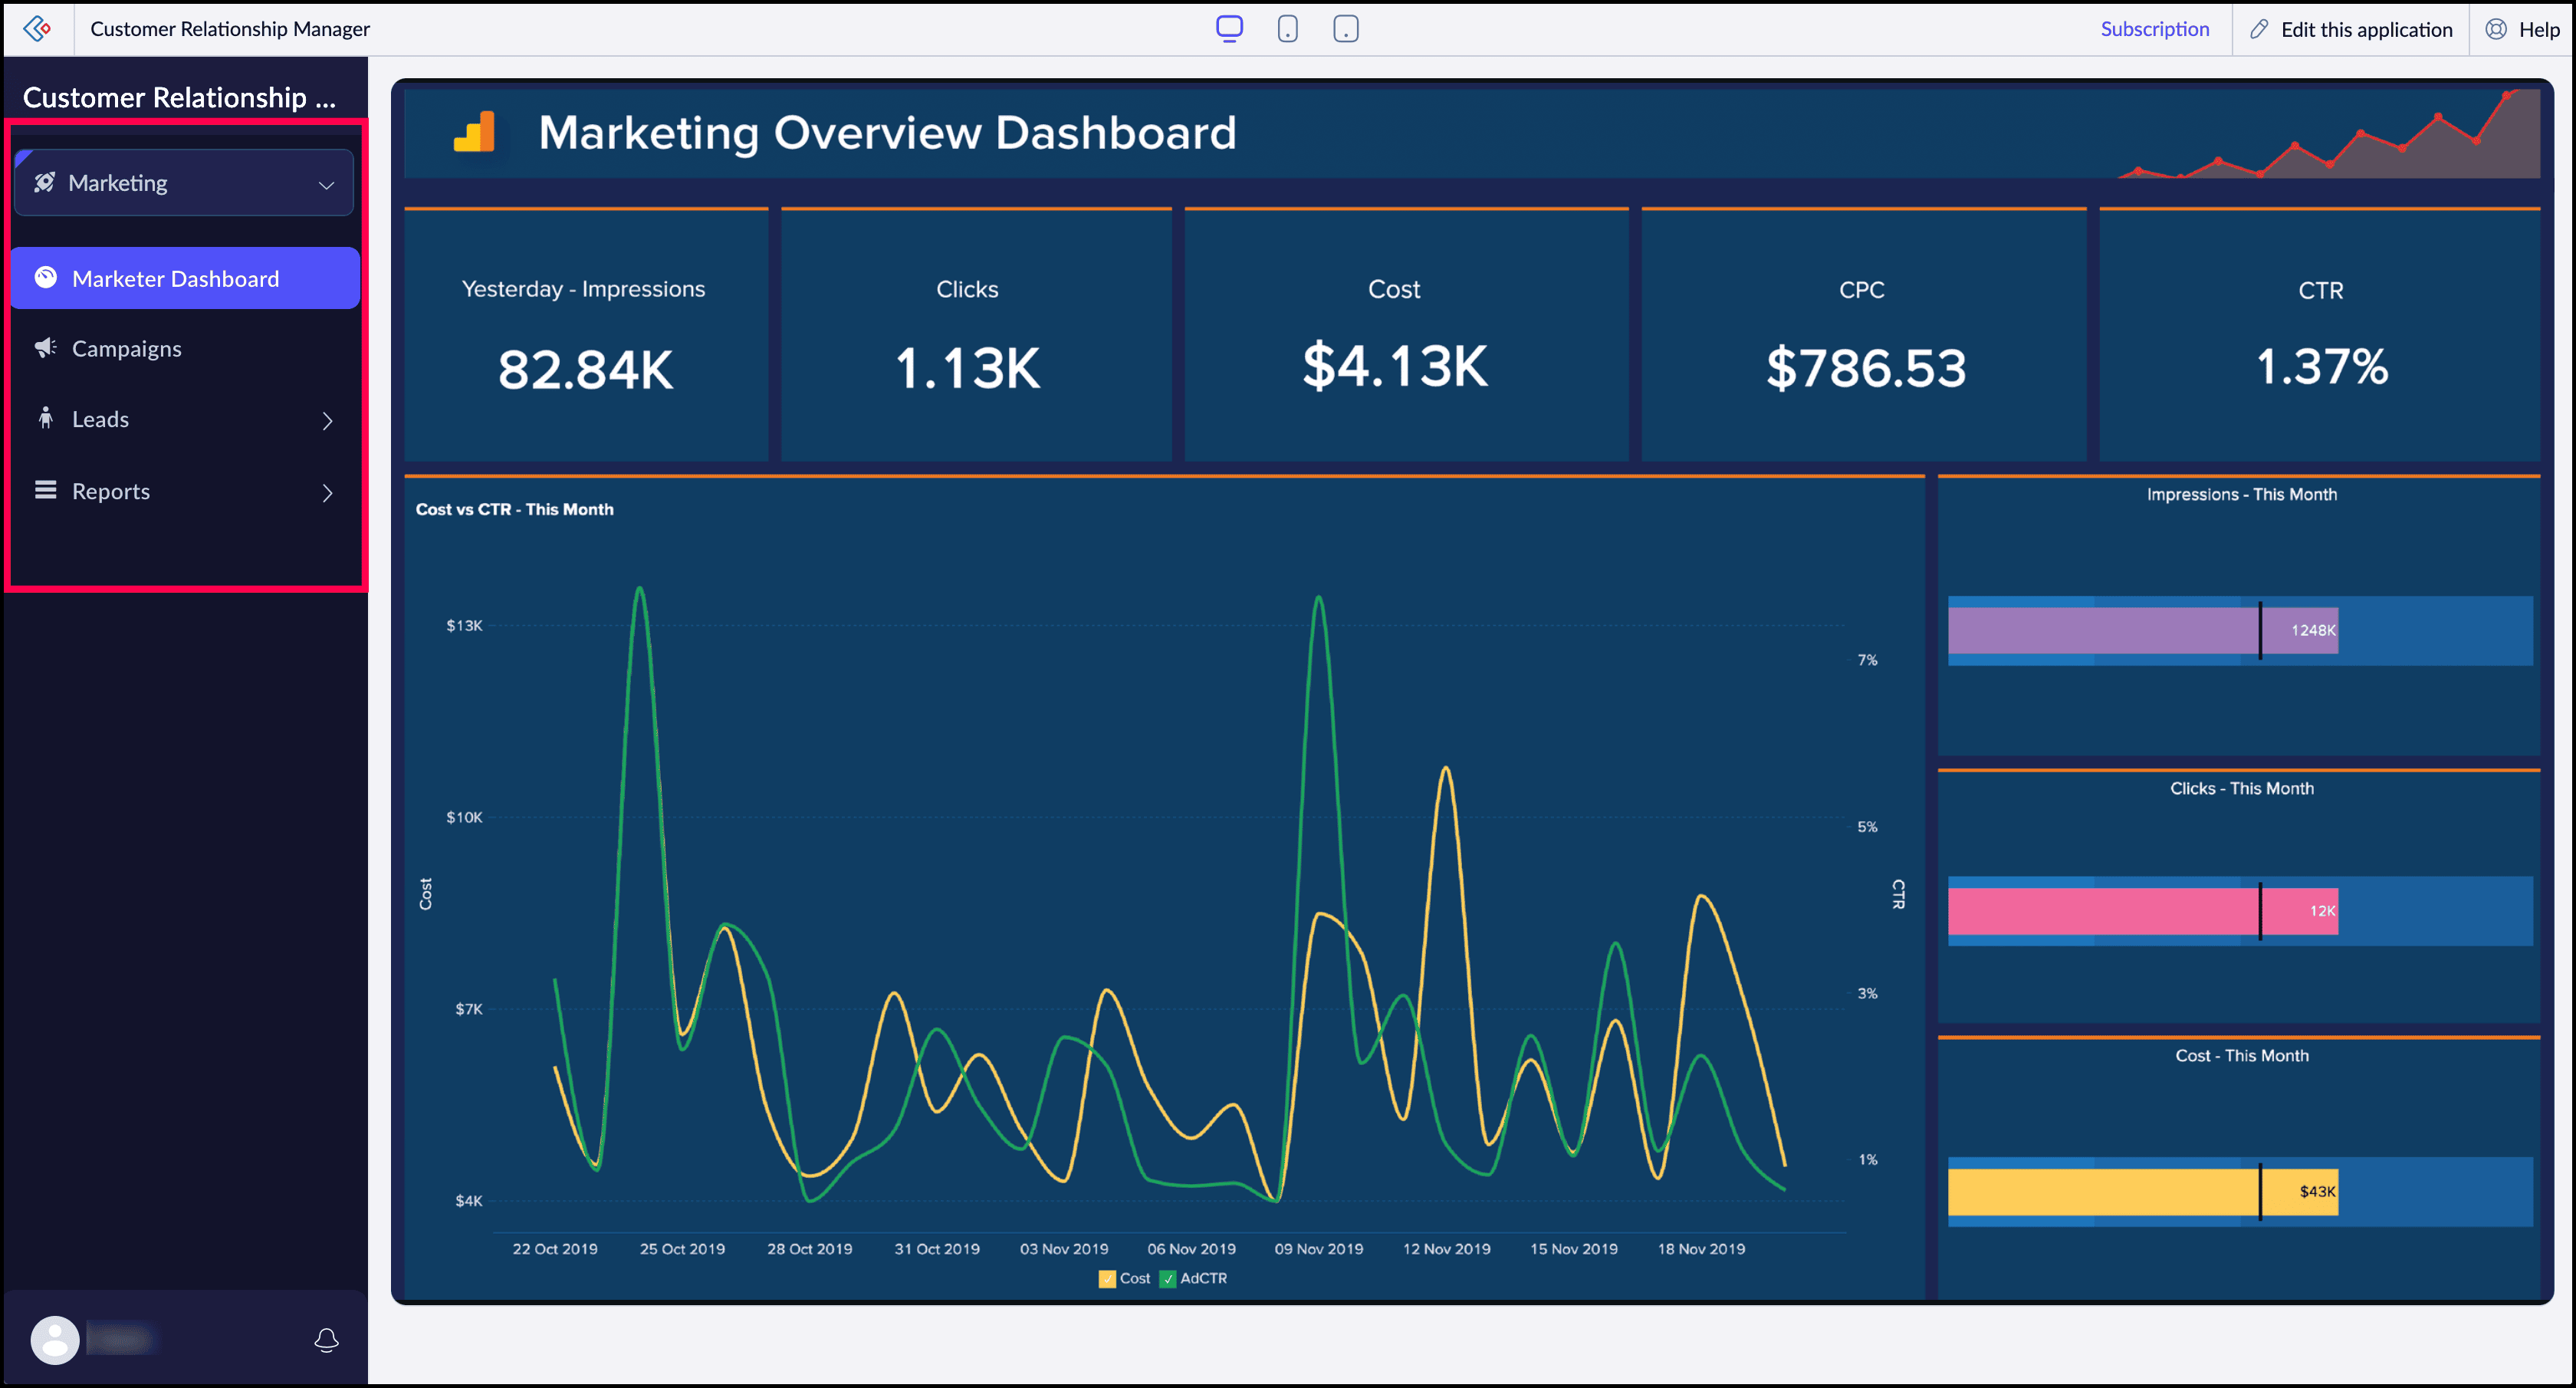Viewport: 2576px width, 1388px height.
Task: Click the Help lifebuoy icon
Action: coord(2495,29)
